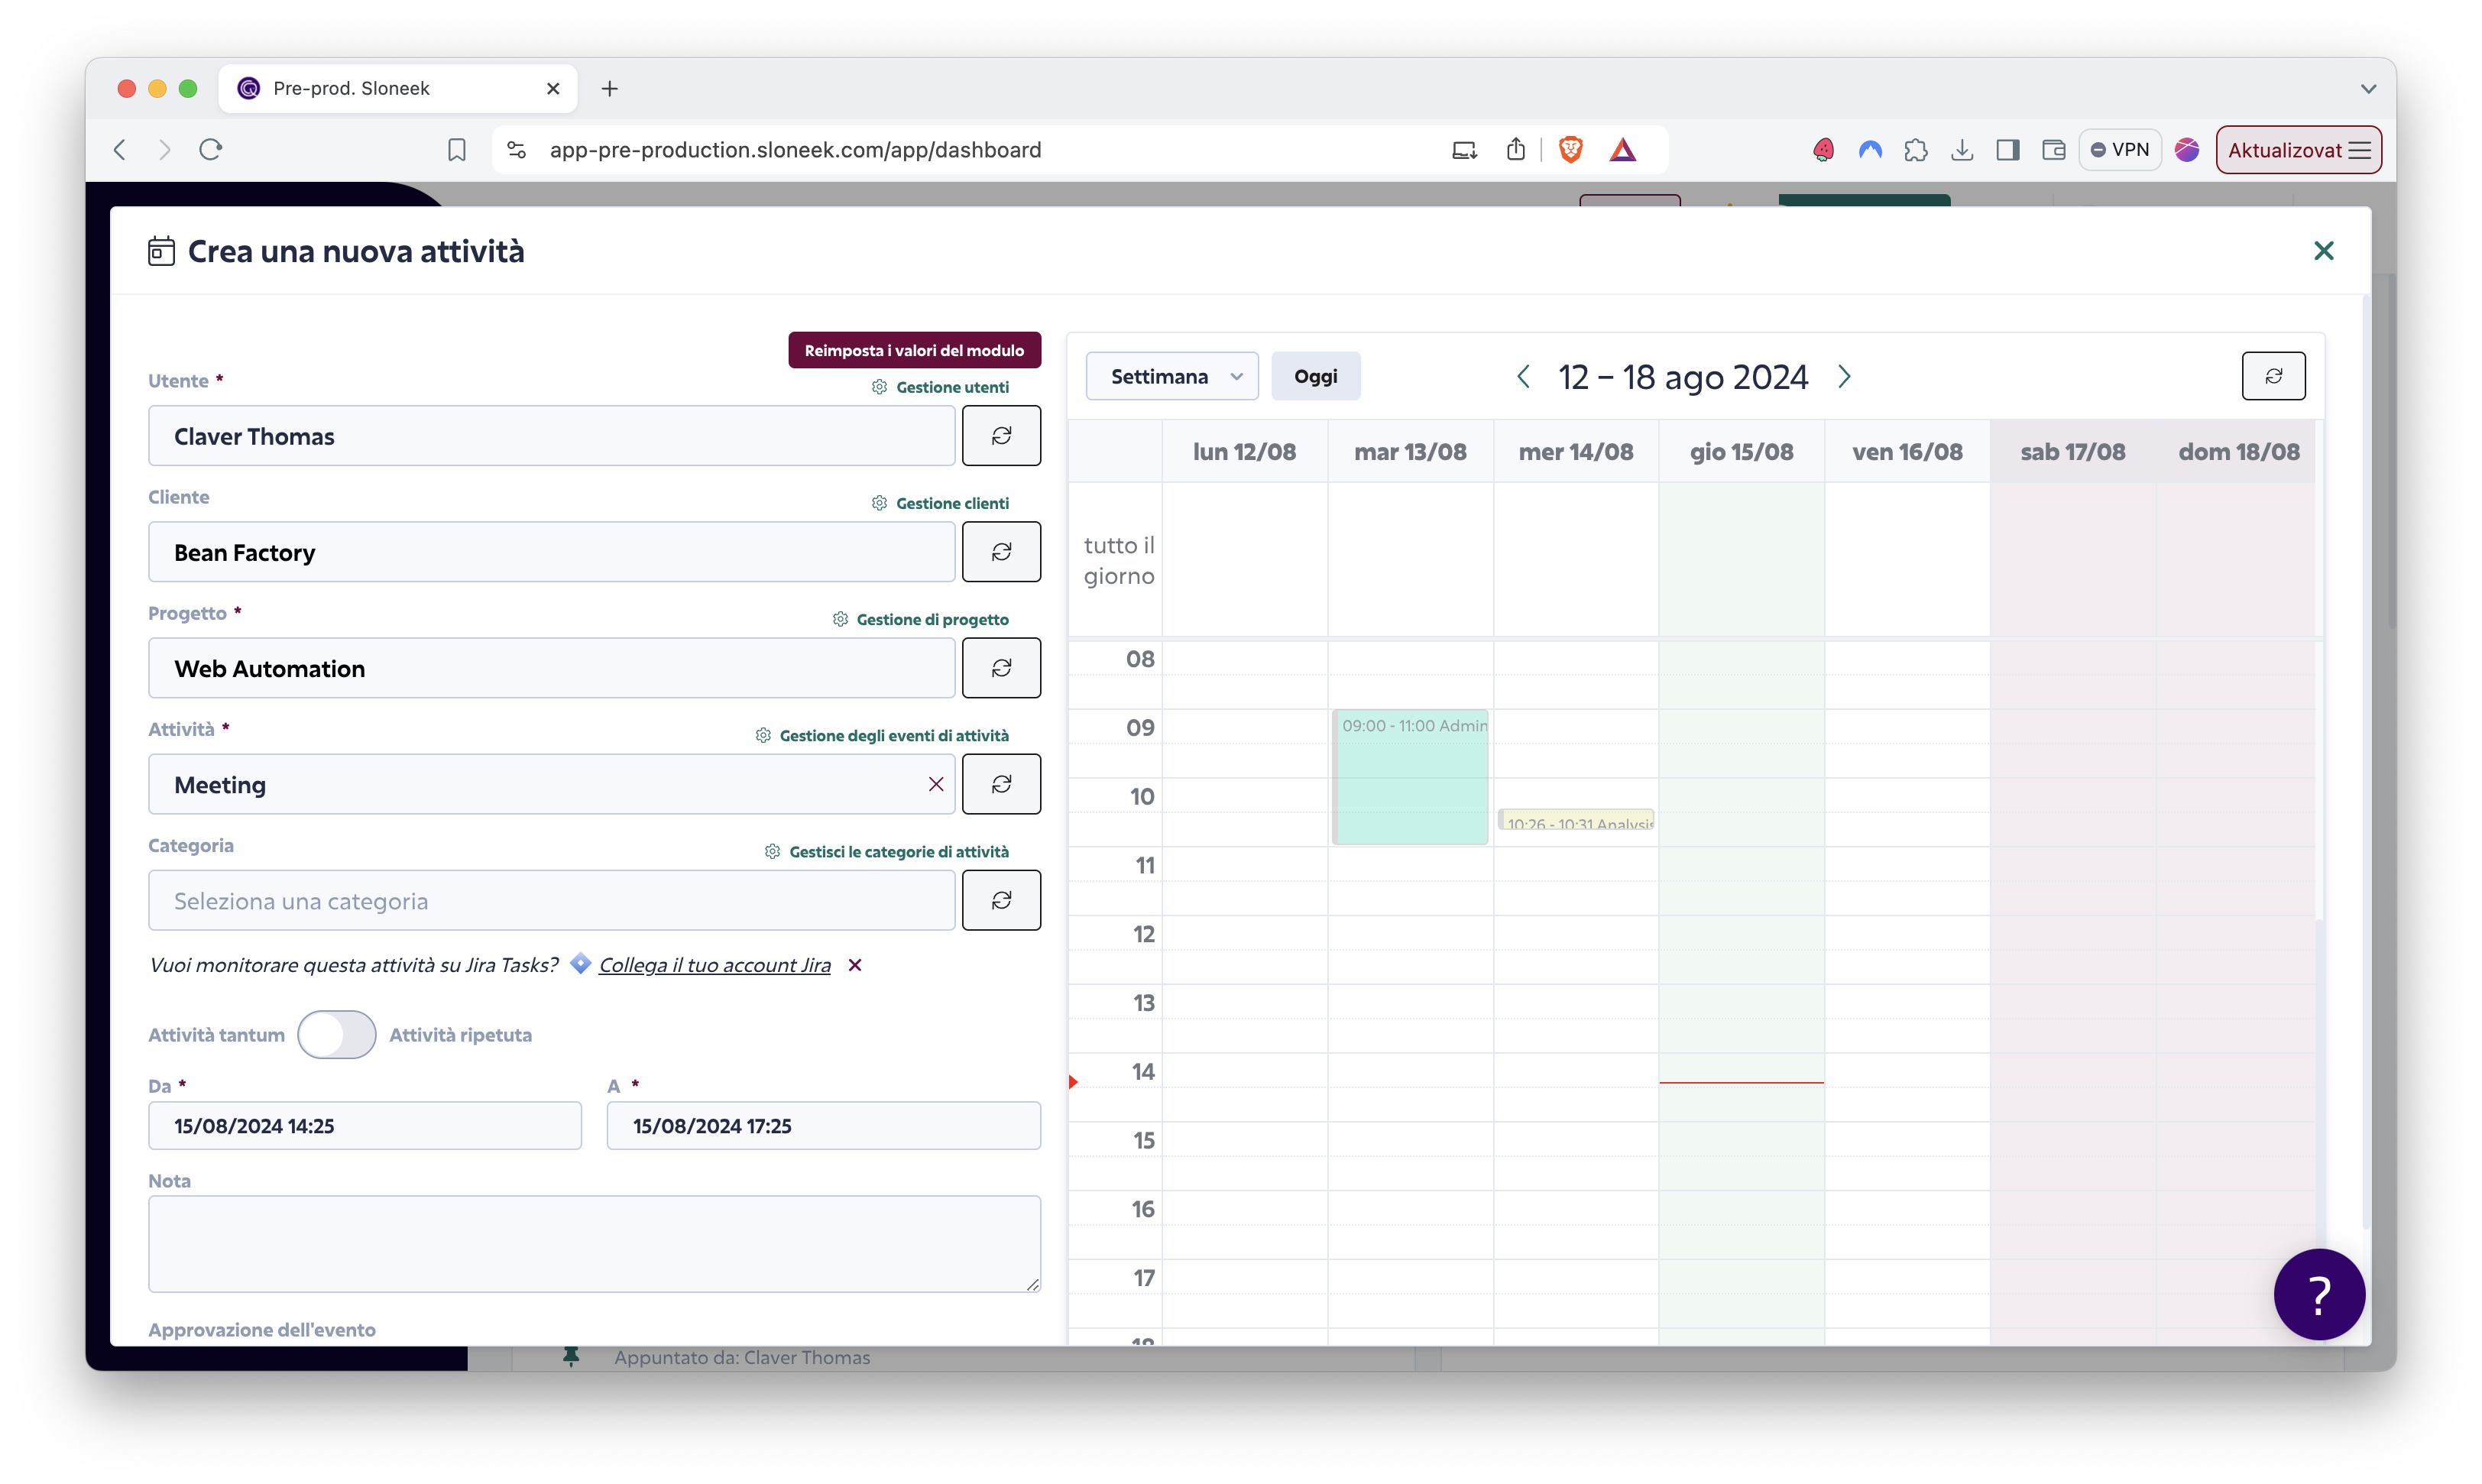Close the Crea una nuova attività dialog
Viewport: 2482px width, 1484px height.
[2323, 251]
